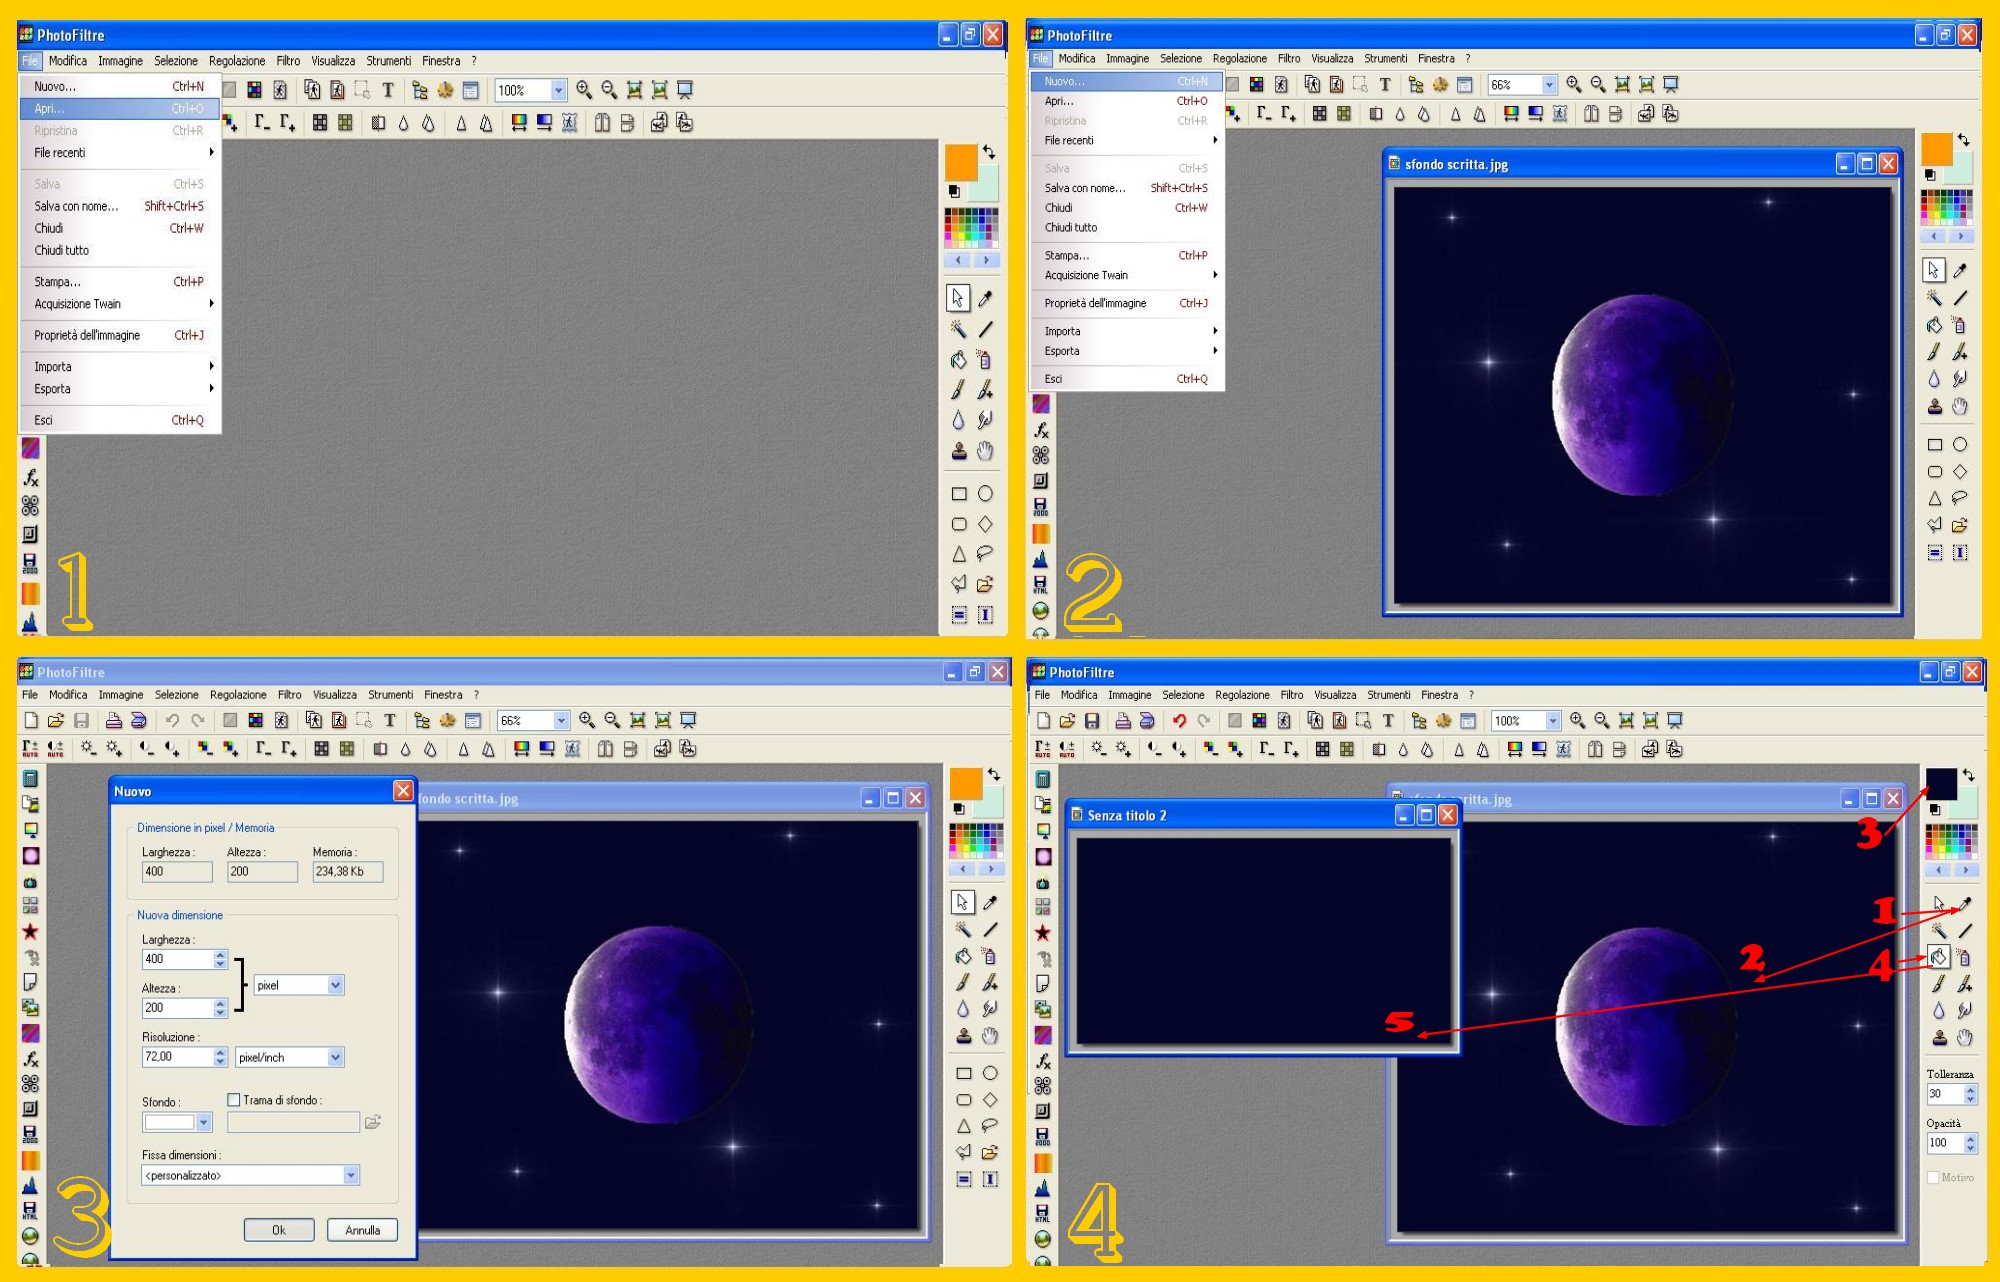Increase Opacità using the stepper arrows
The height and width of the screenshot is (1282, 2000).
[1970, 1138]
